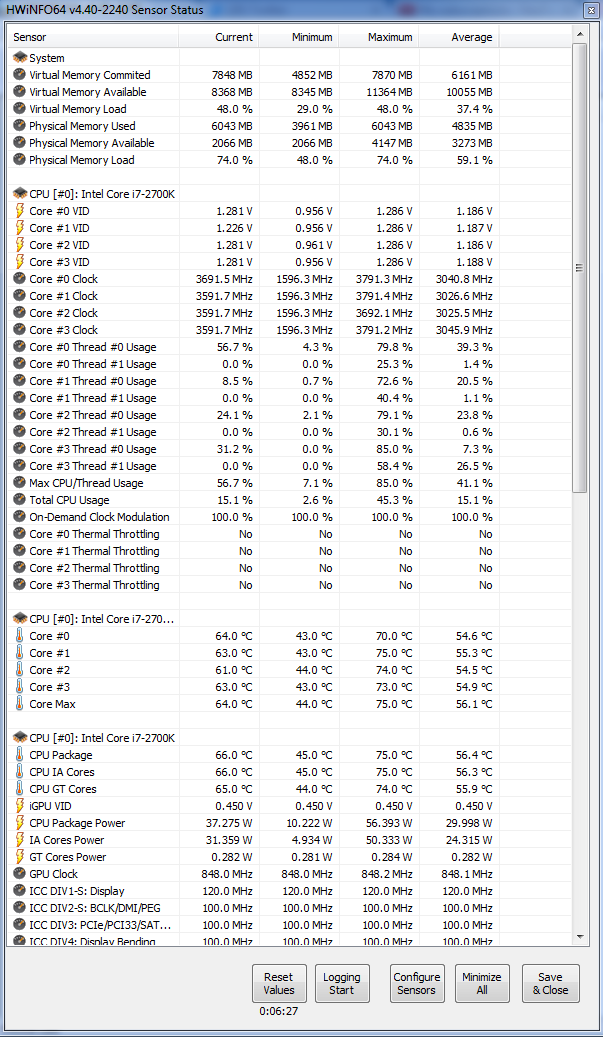Click the icon beside Core #0 Thermal Throttling
This screenshot has width=603, height=1037.
(x=19, y=534)
